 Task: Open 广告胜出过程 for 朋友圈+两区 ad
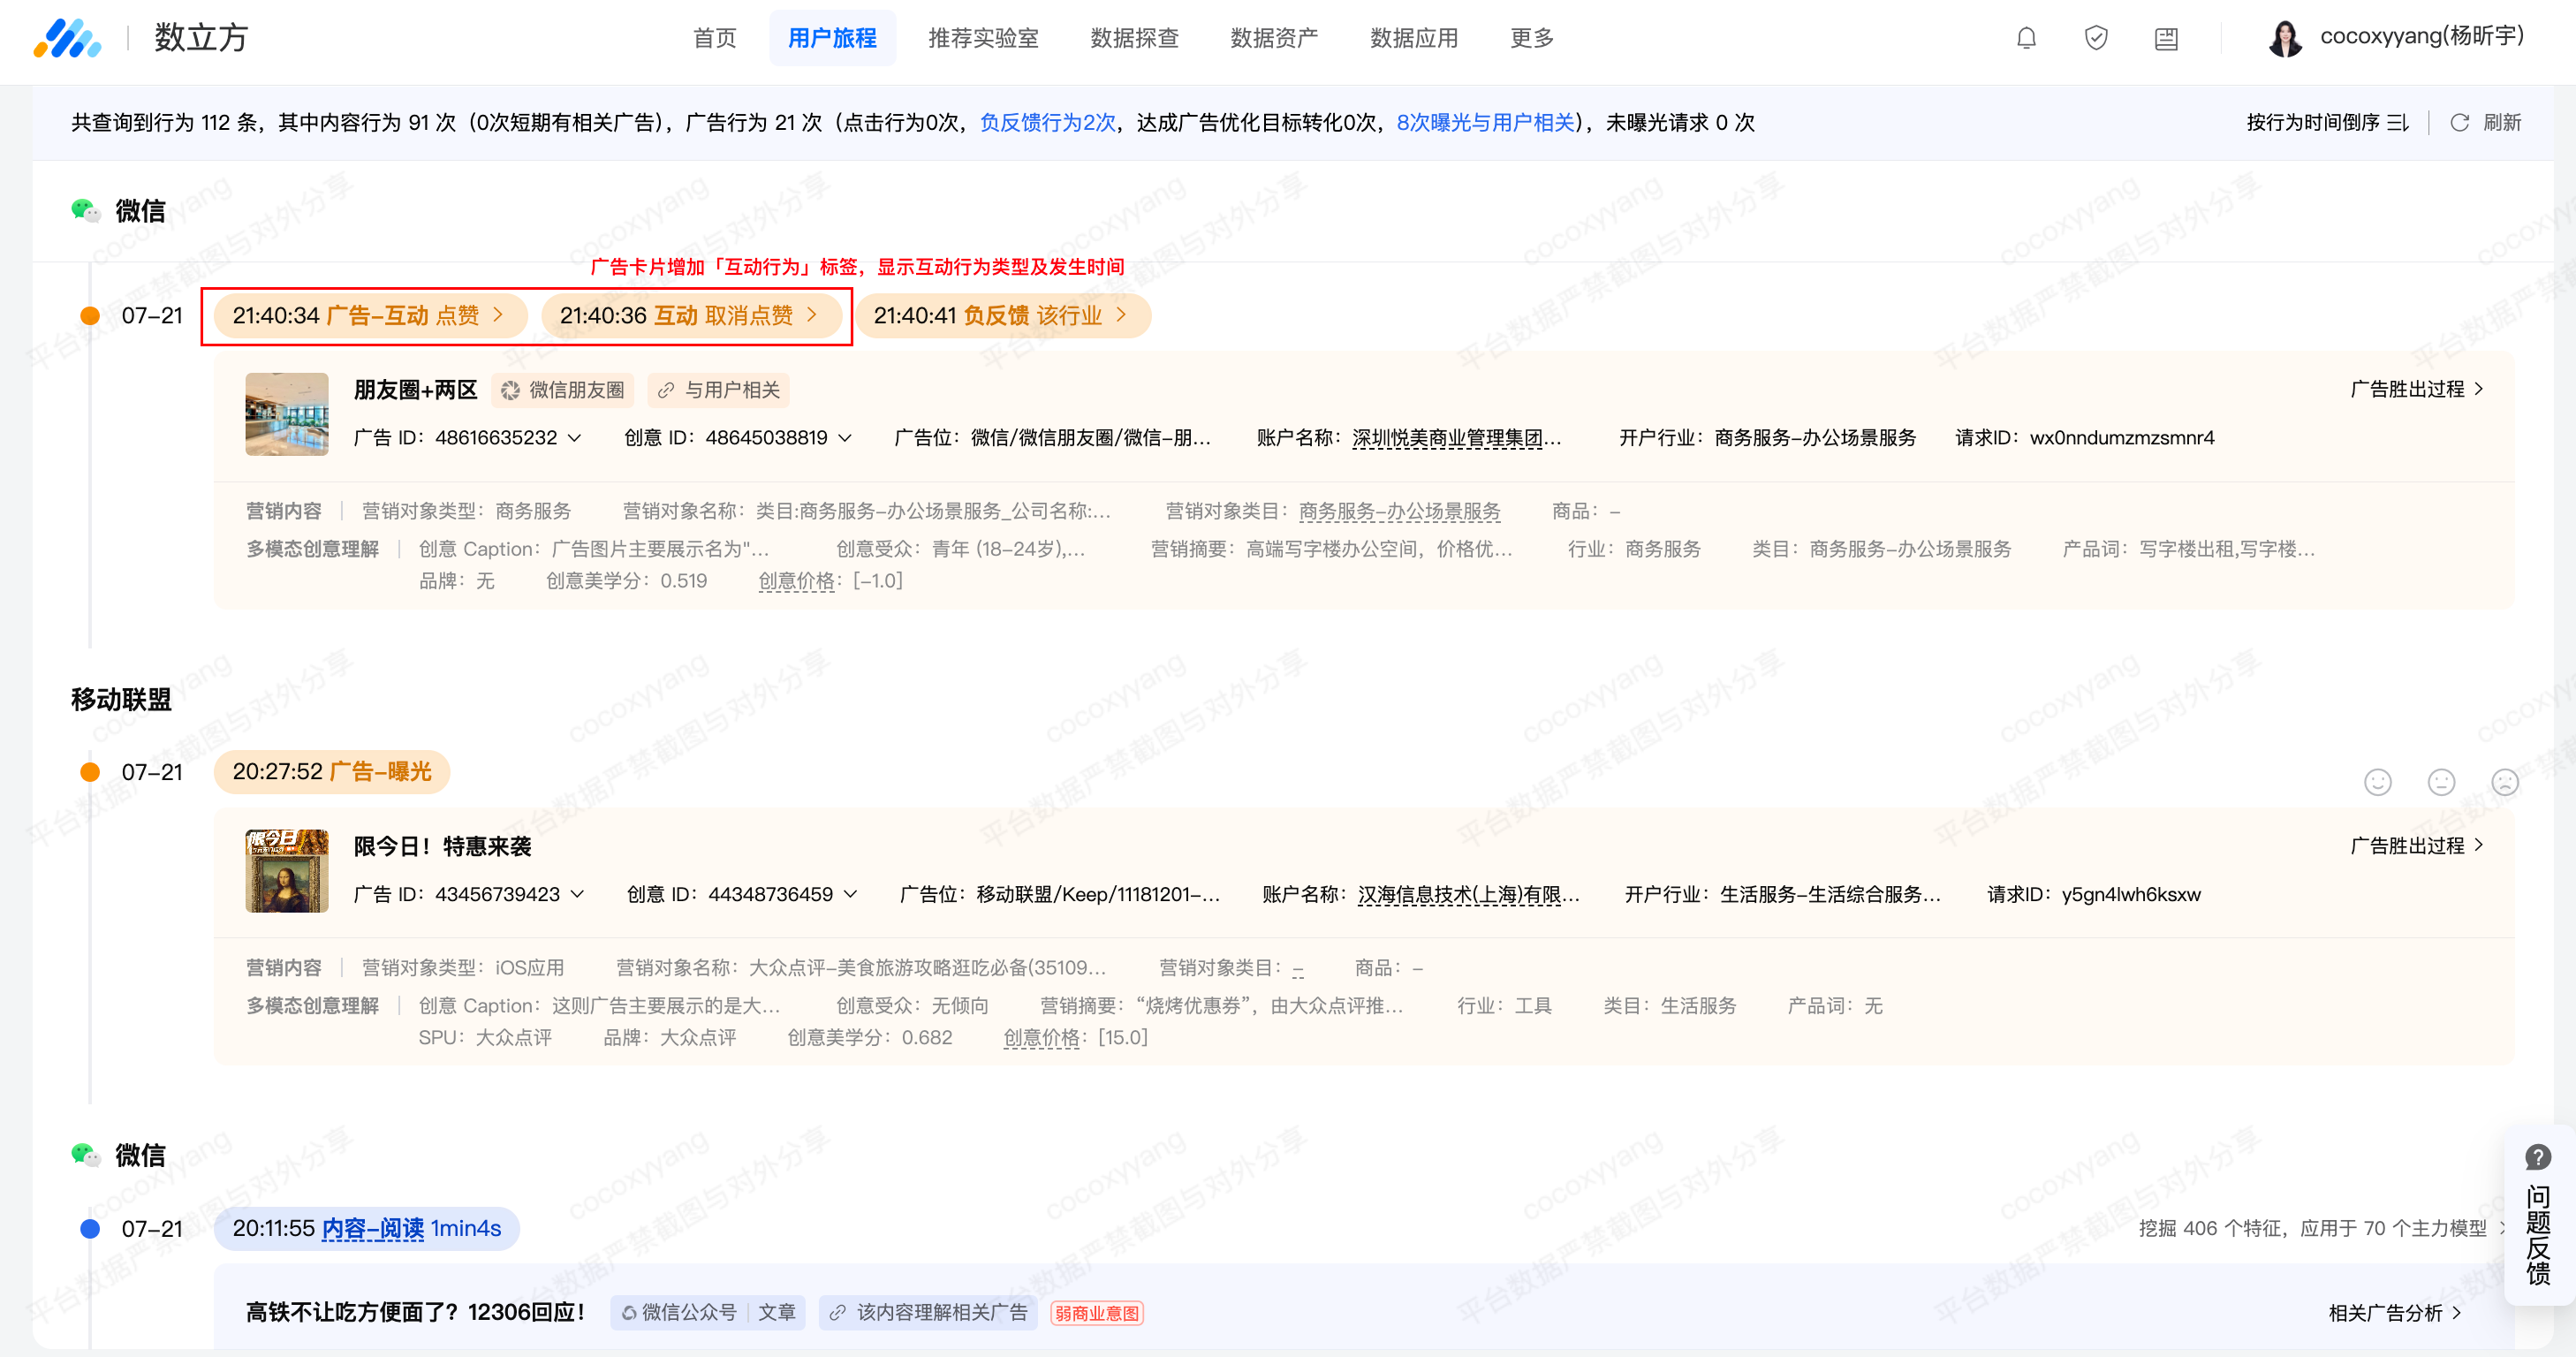[2416, 389]
